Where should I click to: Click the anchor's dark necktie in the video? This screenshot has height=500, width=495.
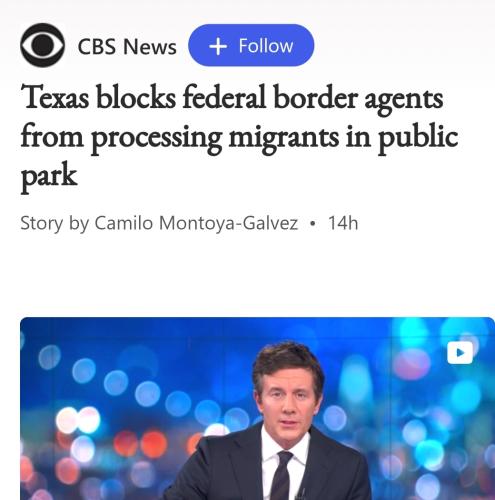click(x=282, y=475)
